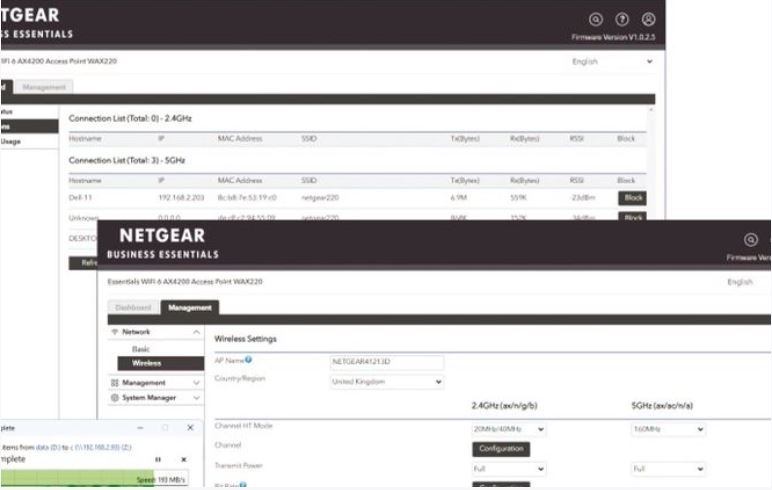
Task: Click -23dBm RSSI value
Action: (x=583, y=197)
